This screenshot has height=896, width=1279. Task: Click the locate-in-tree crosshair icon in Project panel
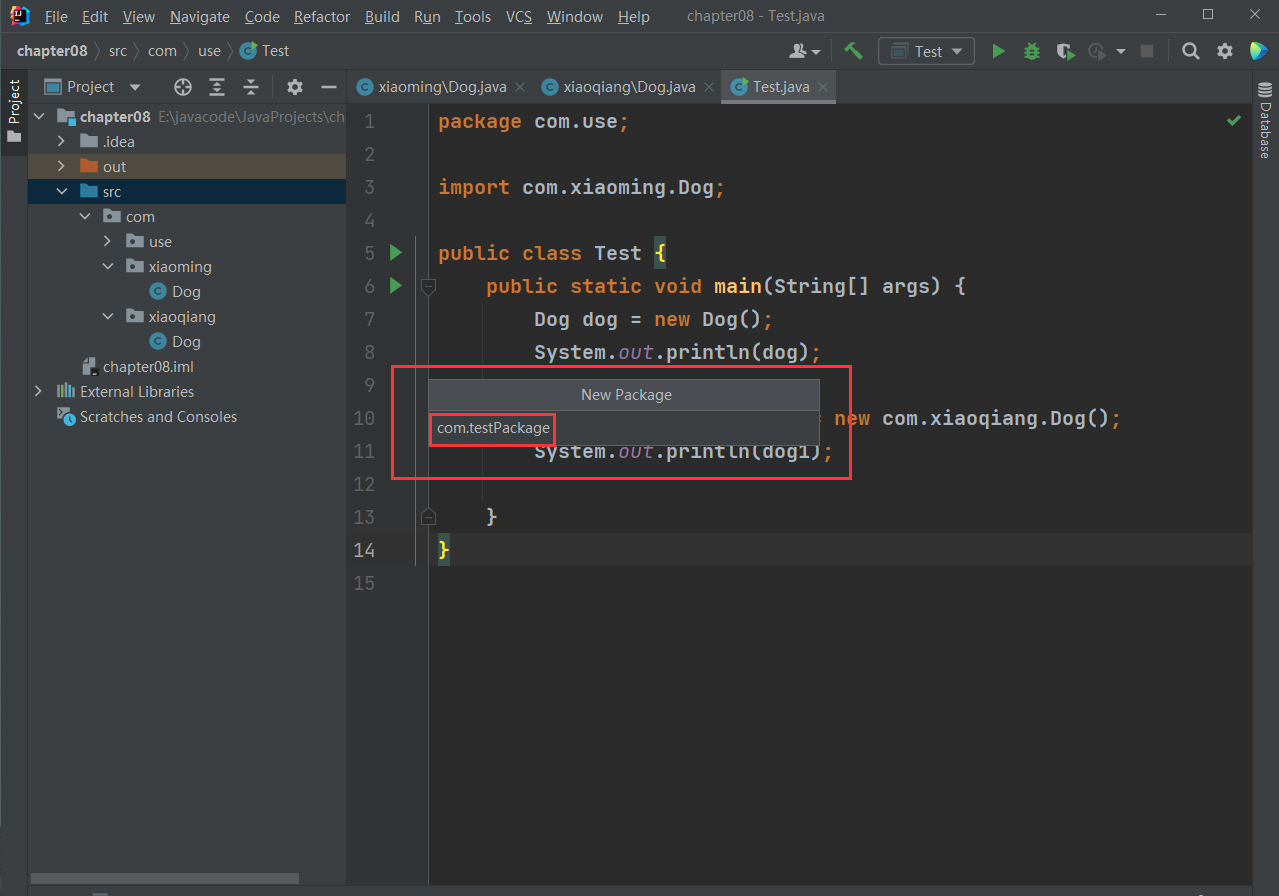point(182,87)
